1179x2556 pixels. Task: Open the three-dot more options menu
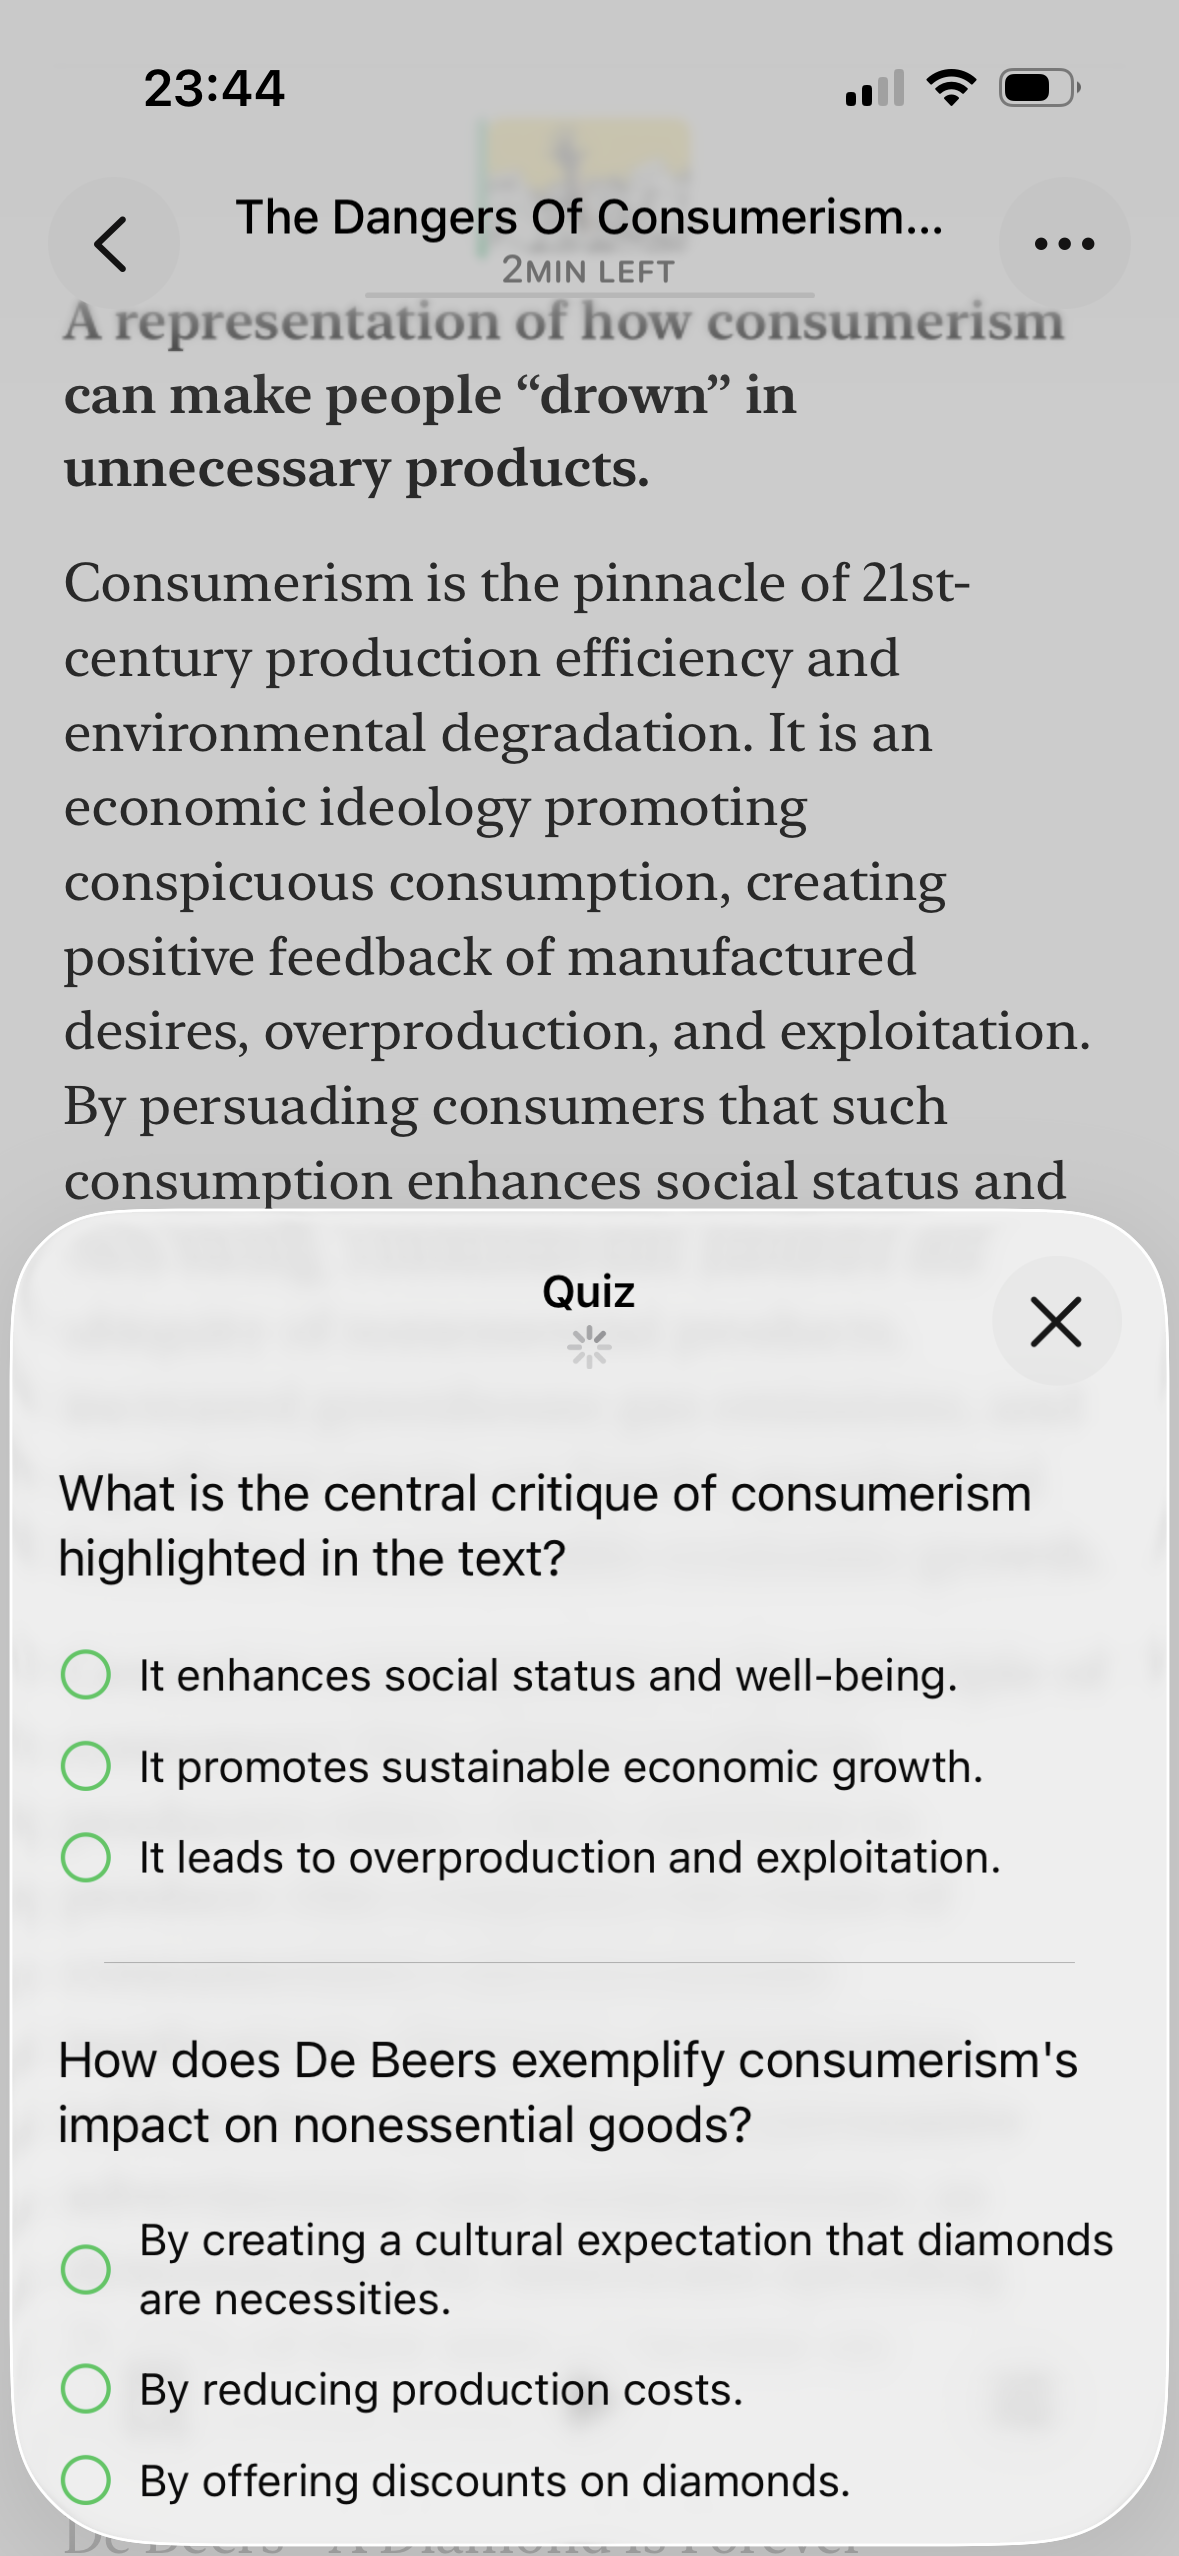coord(1064,243)
